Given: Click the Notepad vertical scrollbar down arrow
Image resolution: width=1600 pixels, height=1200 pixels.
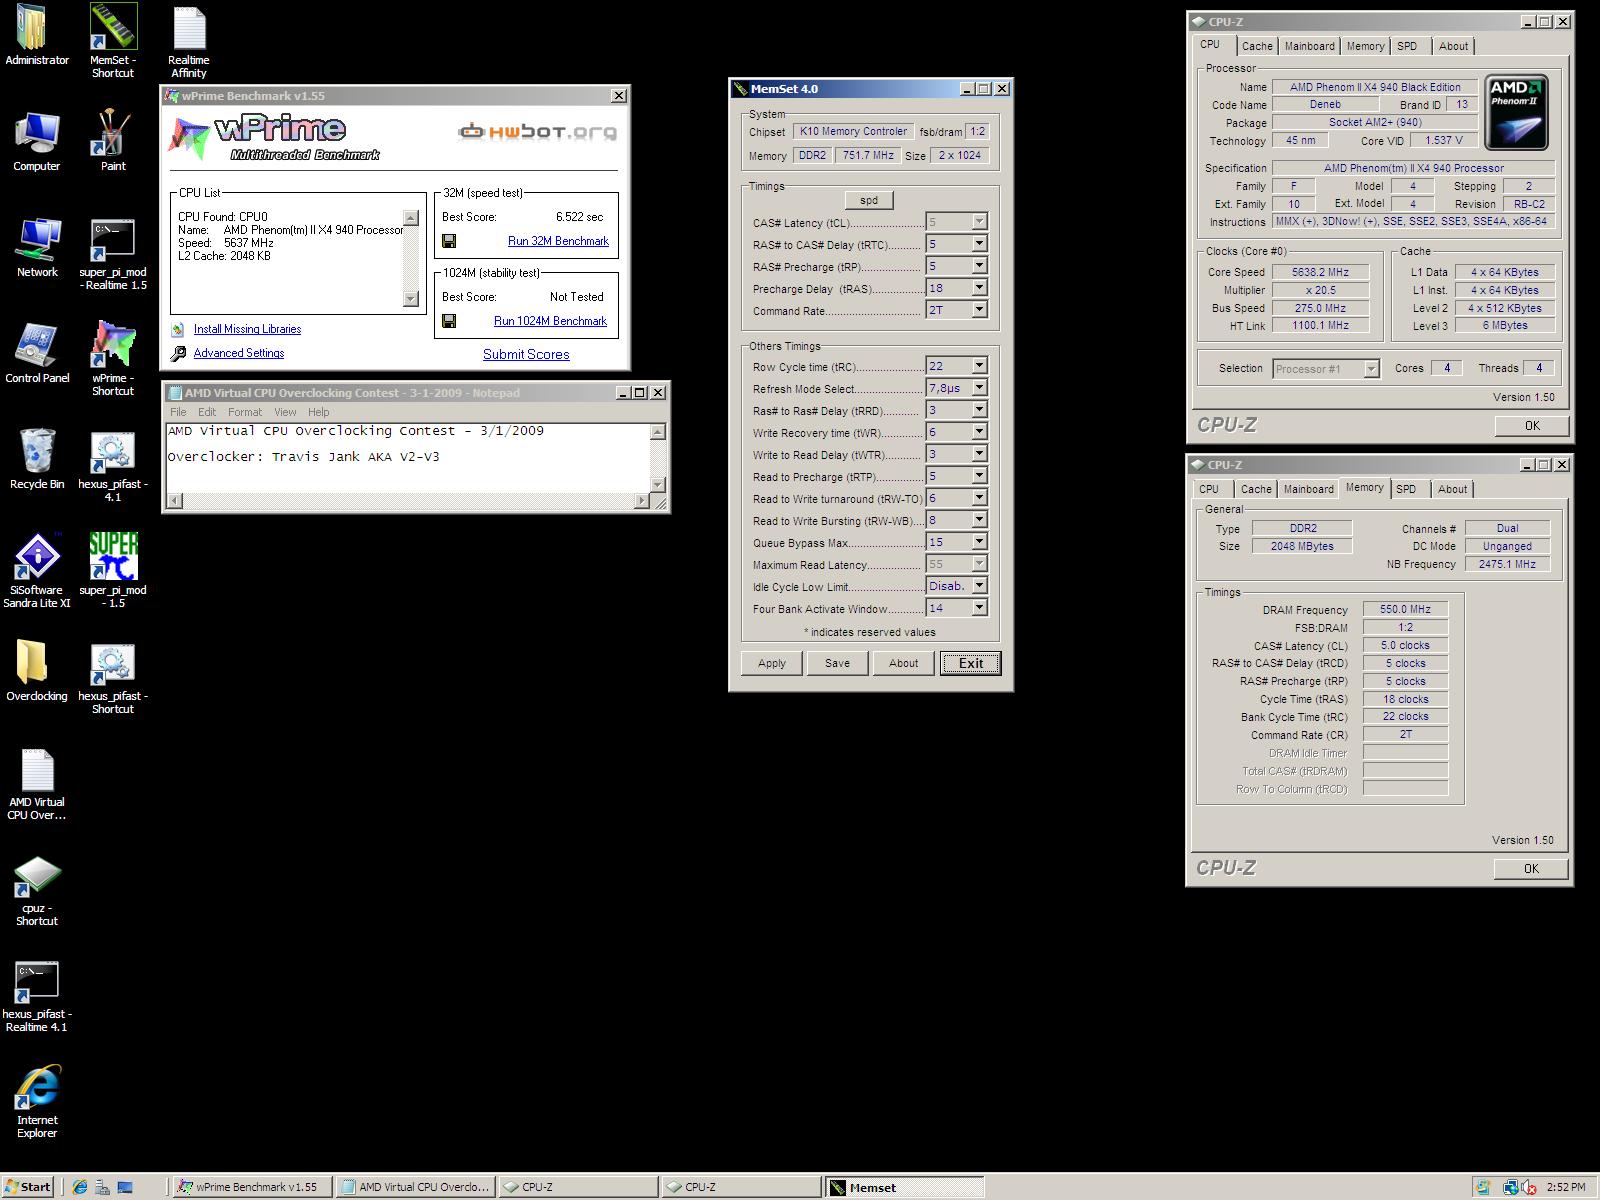Looking at the screenshot, I should pos(658,485).
